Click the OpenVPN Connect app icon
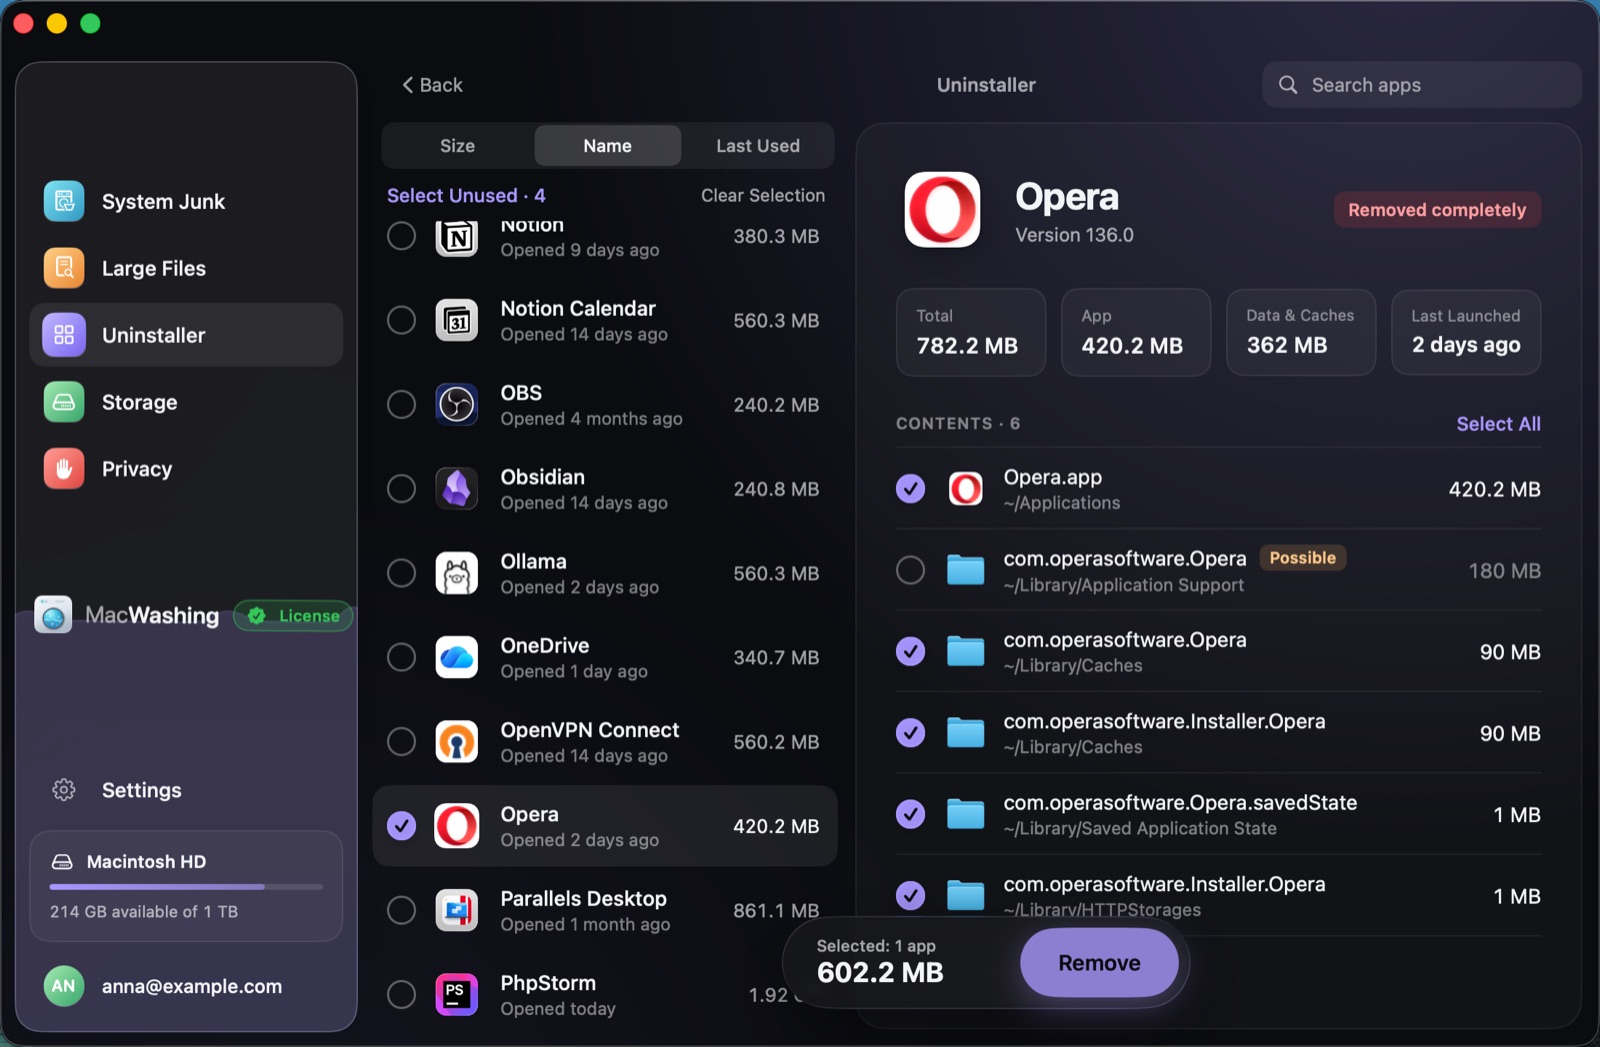This screenshot has width=1600, height=1047. 457,742
